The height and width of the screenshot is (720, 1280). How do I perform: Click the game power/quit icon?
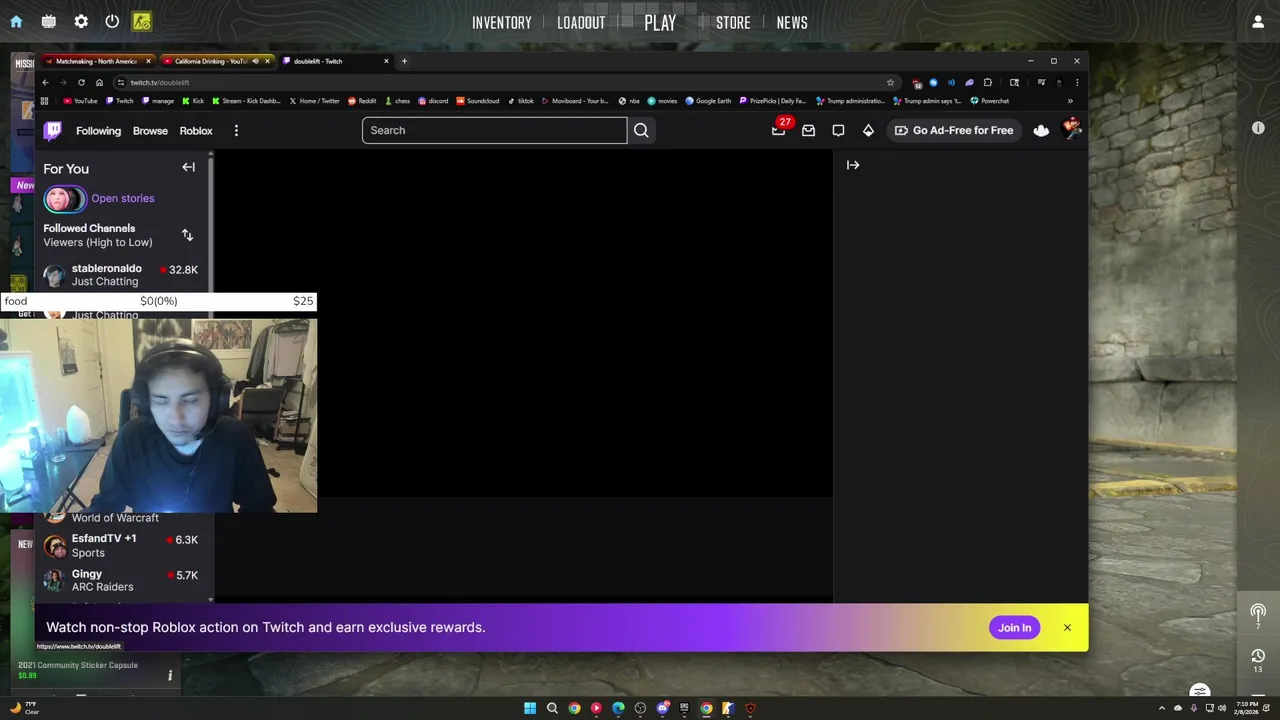tap(112, 22)
